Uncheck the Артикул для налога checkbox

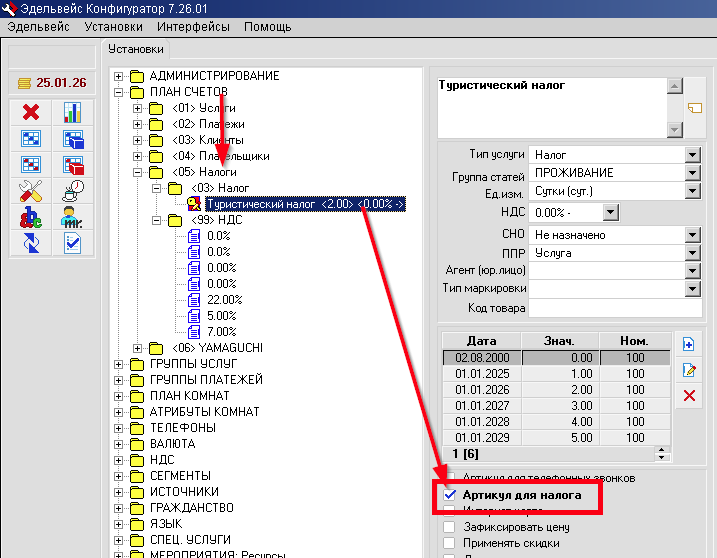coord(450,495)
